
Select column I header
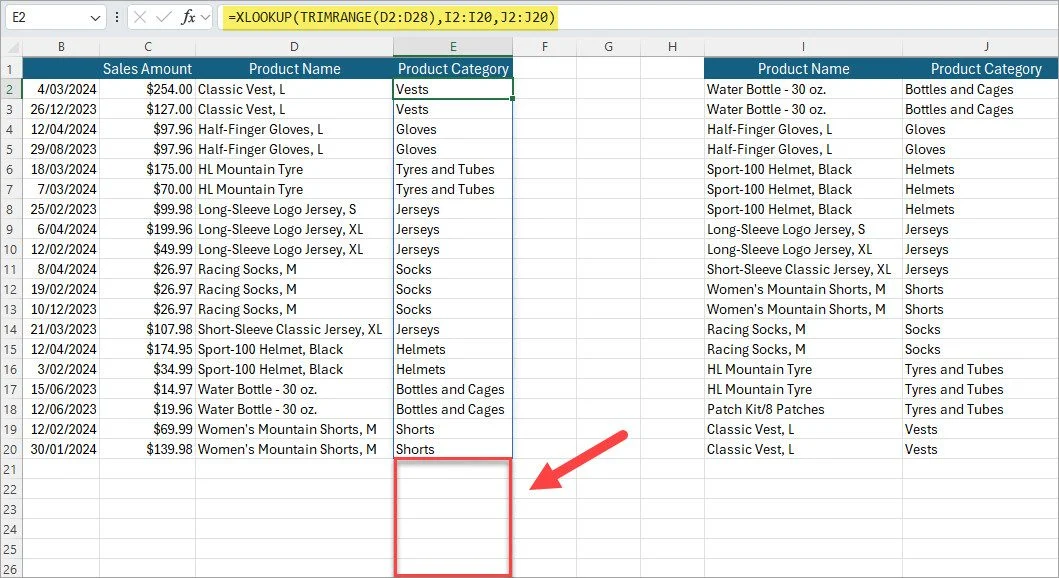803,47
